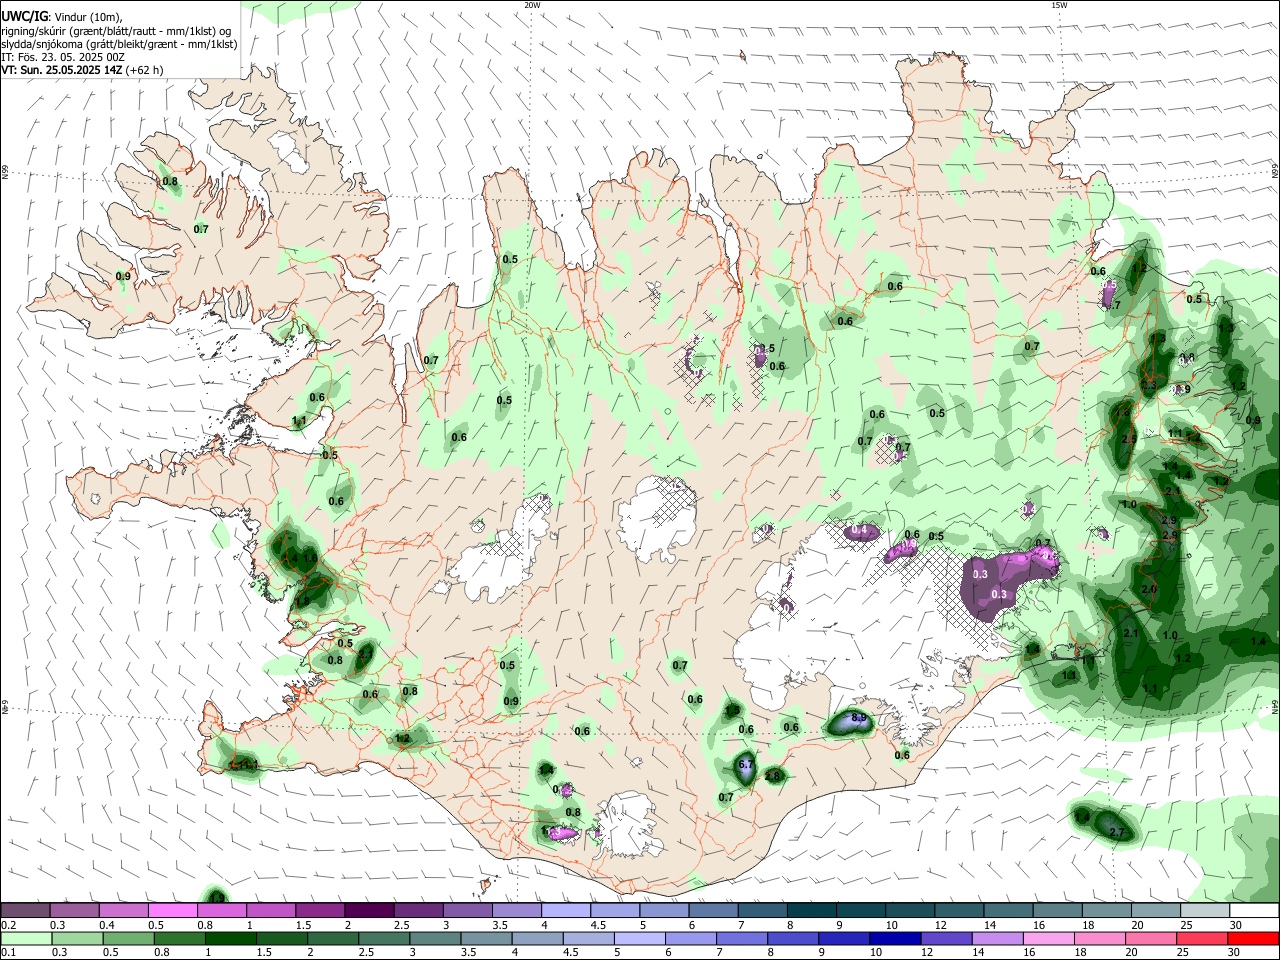The image size is (1280, 960).
Task: Click the '2.7' value offshore to the southeast
Action: coord(1118,832)
